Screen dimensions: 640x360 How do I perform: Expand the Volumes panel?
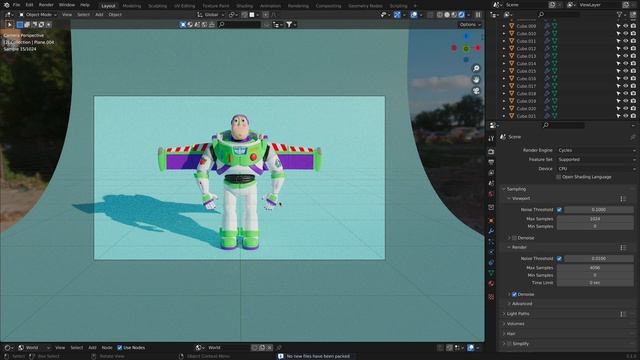pos(515,324)
